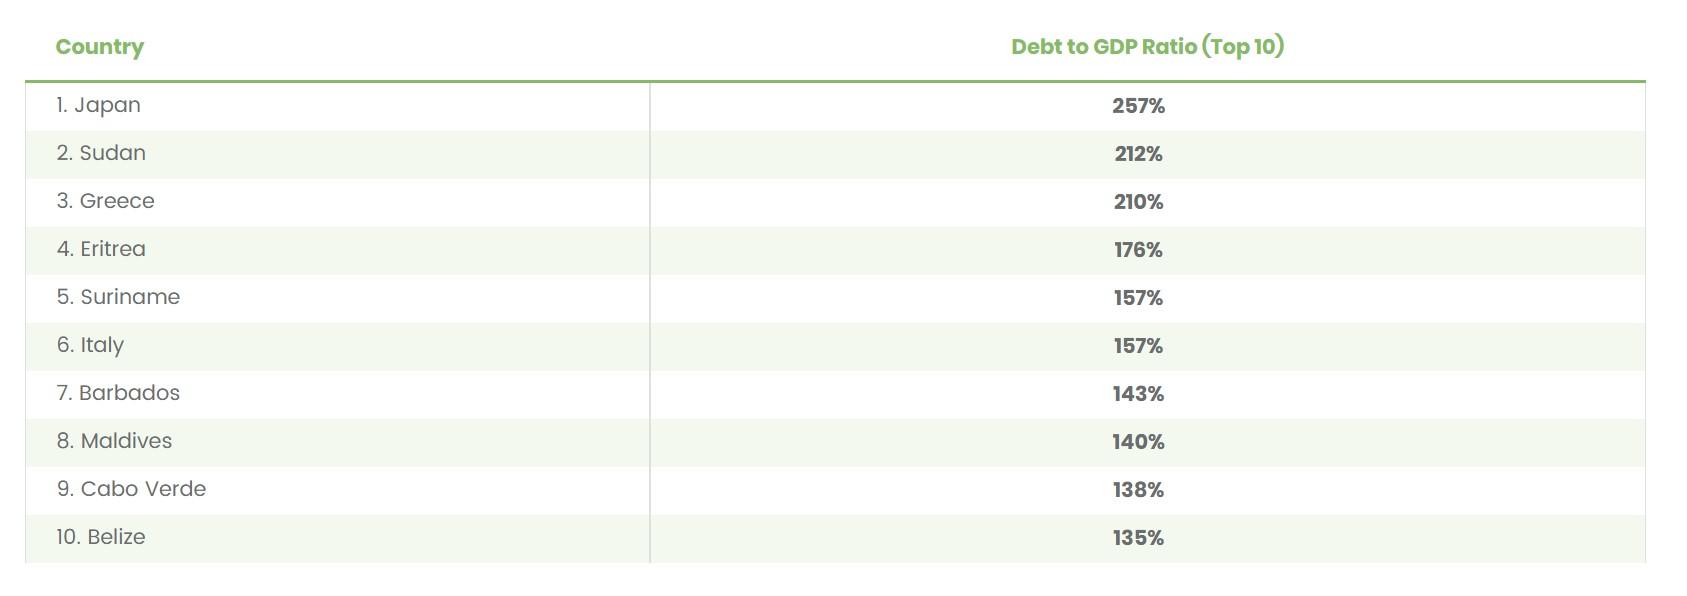Select Eritrea's 176% ratio value
Viewport: 1687px width, 596px height.
tap(1138, 250)
